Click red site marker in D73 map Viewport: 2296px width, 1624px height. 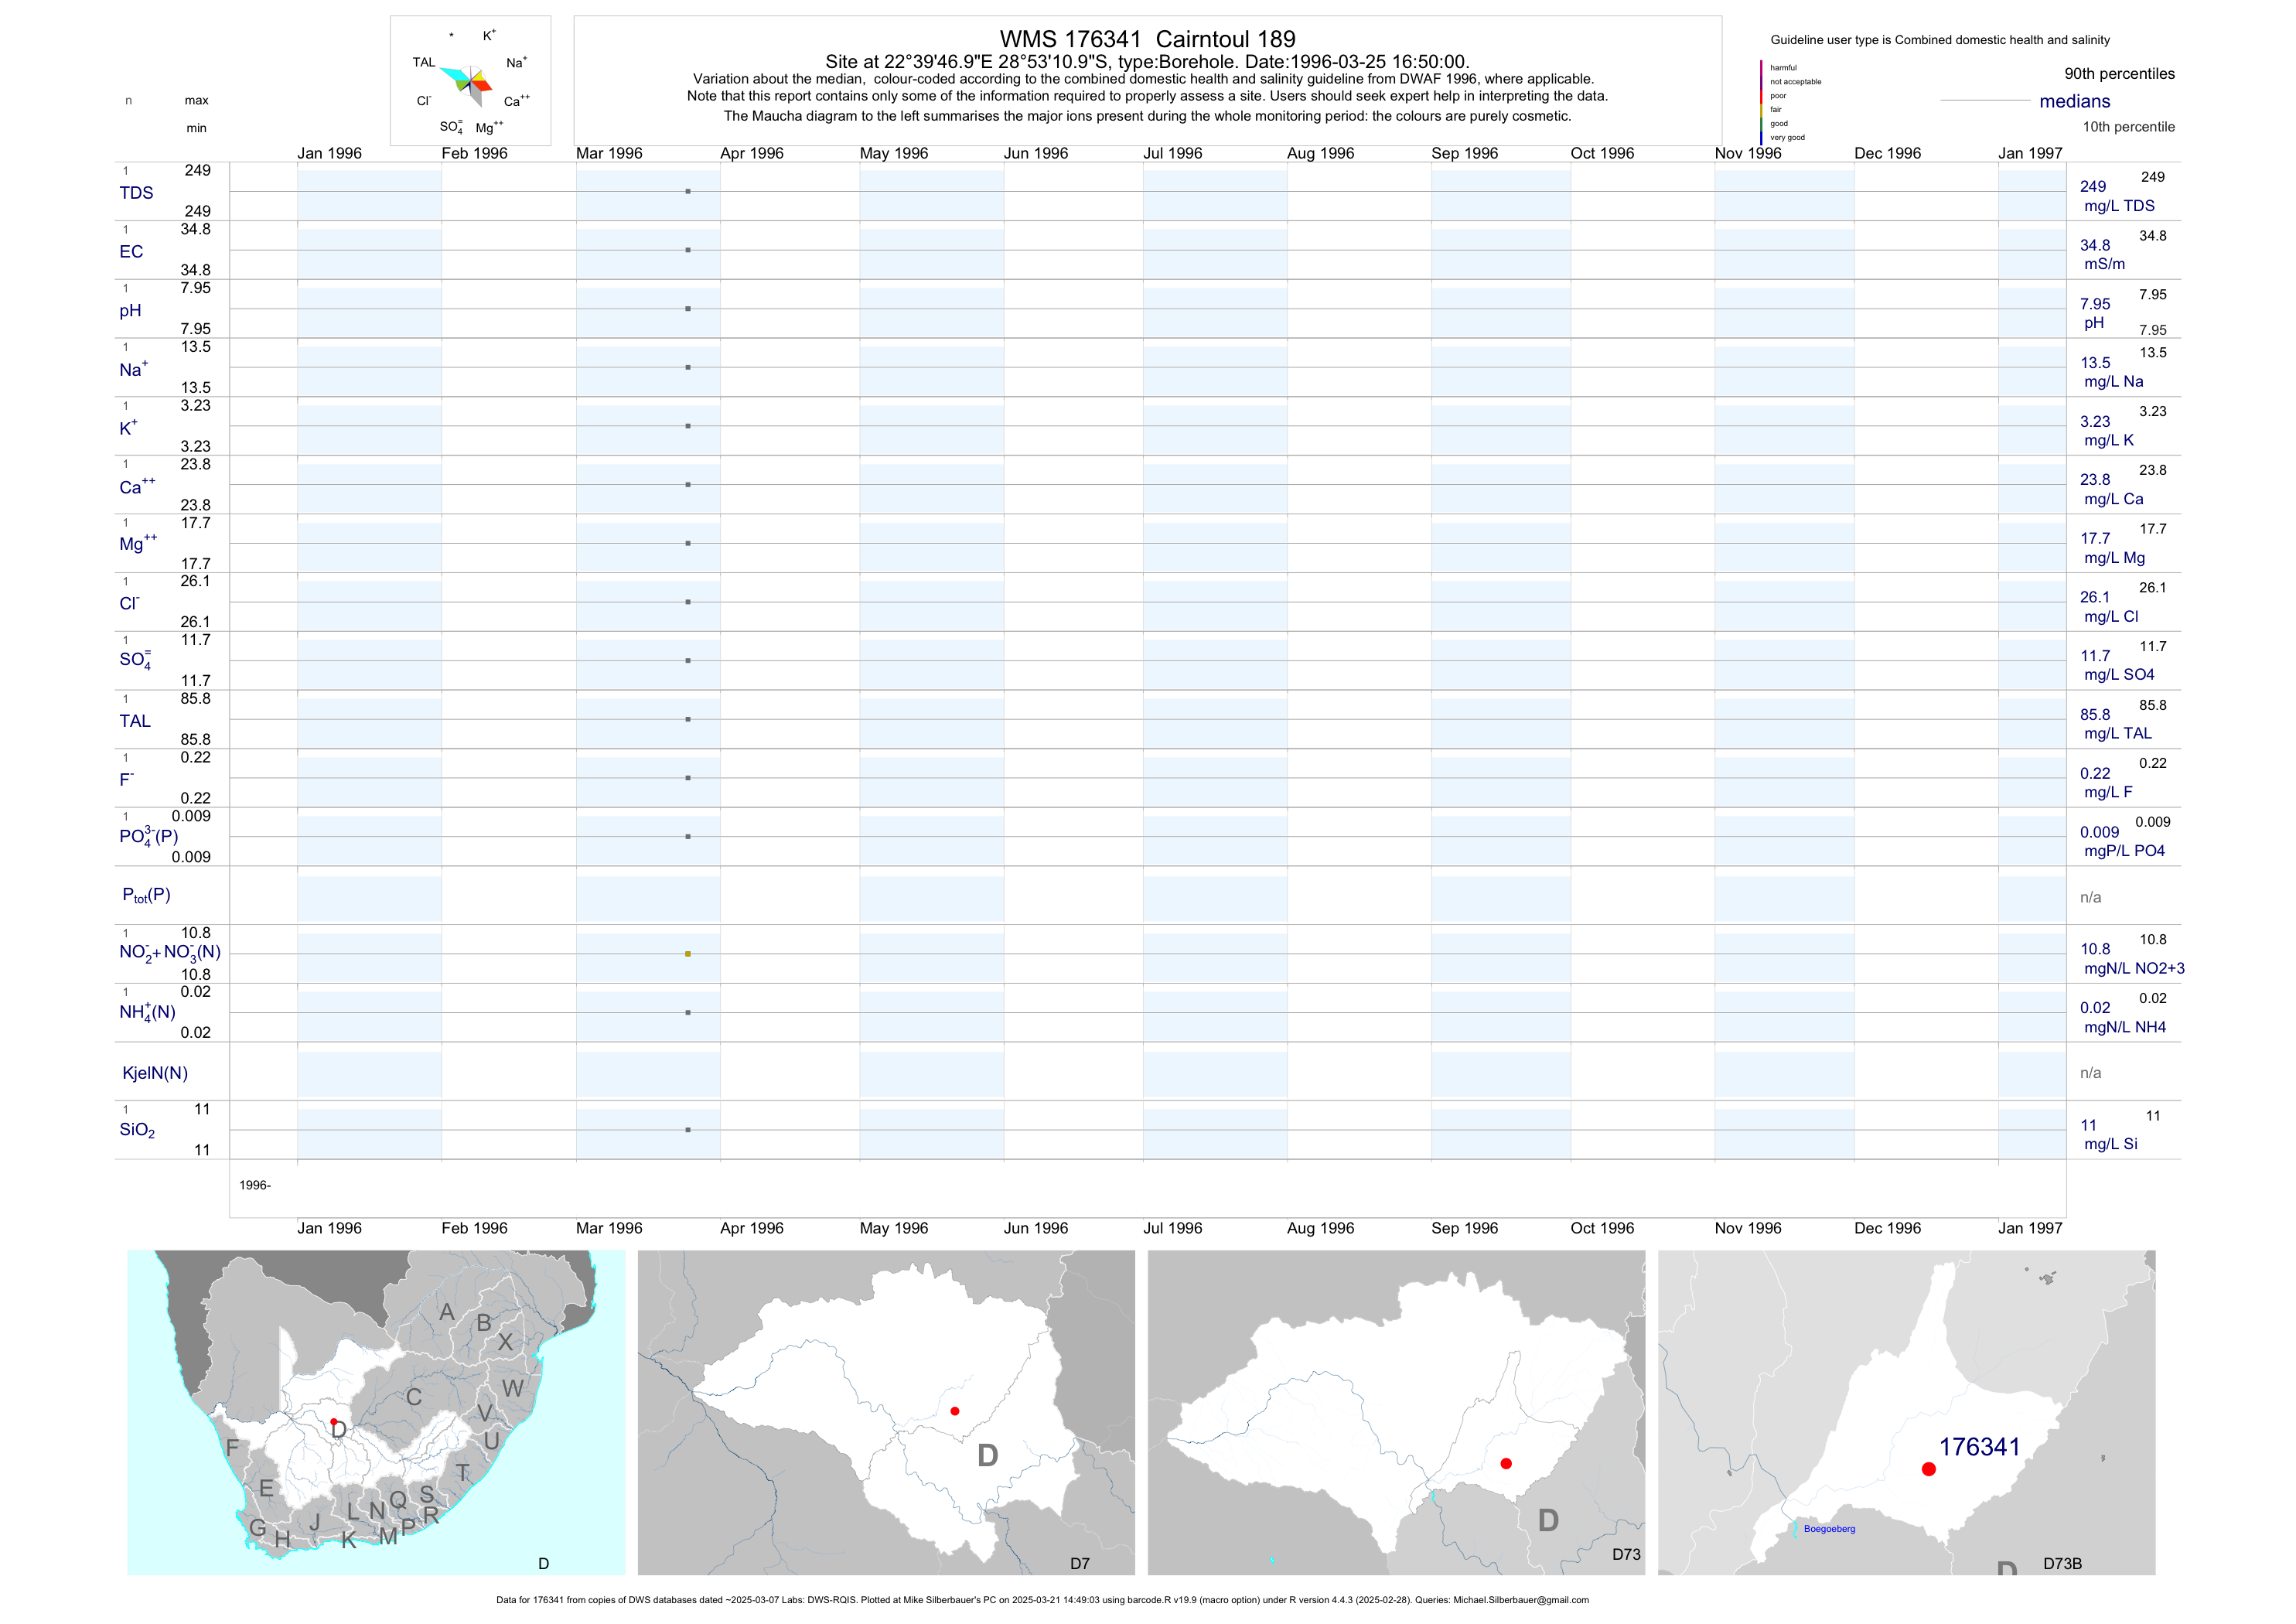1506,1463
